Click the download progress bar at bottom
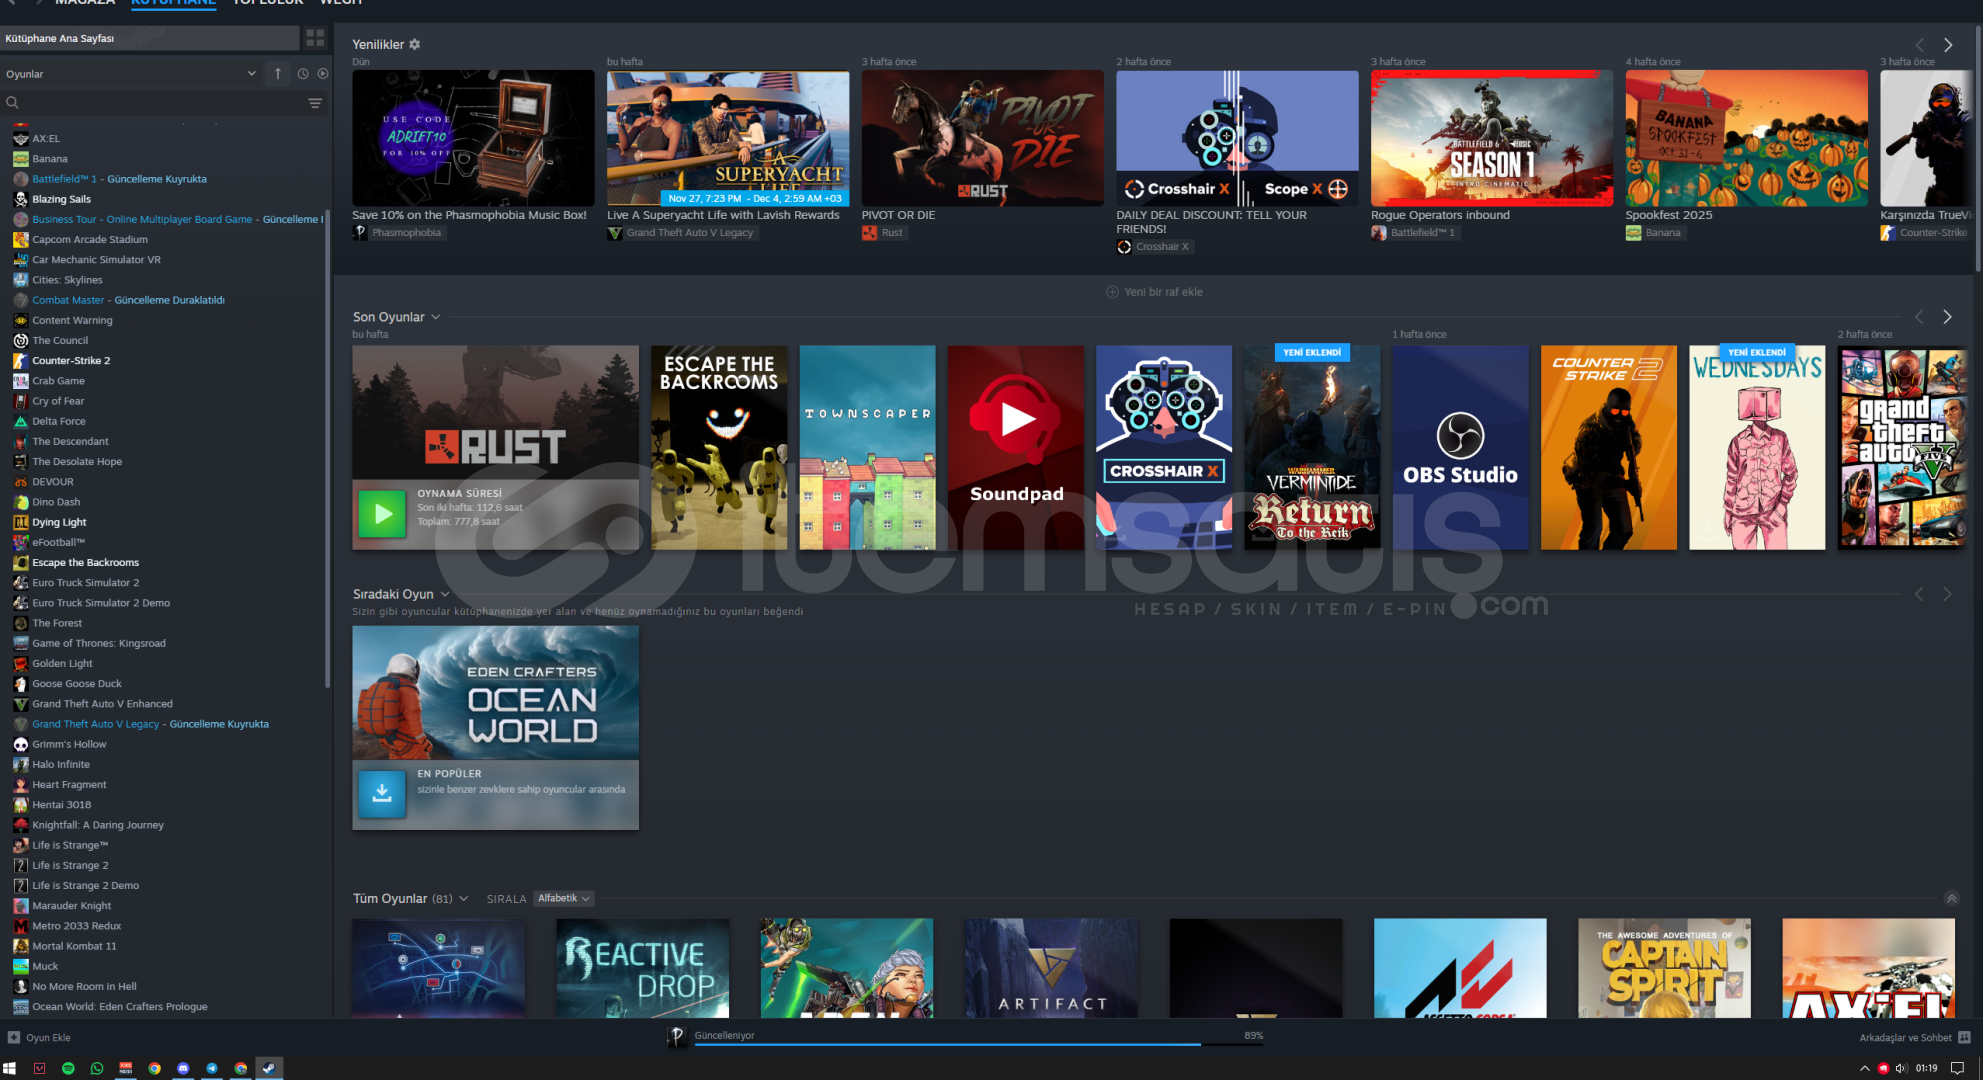The image size is (1983, 1080). click(948, 1043)
